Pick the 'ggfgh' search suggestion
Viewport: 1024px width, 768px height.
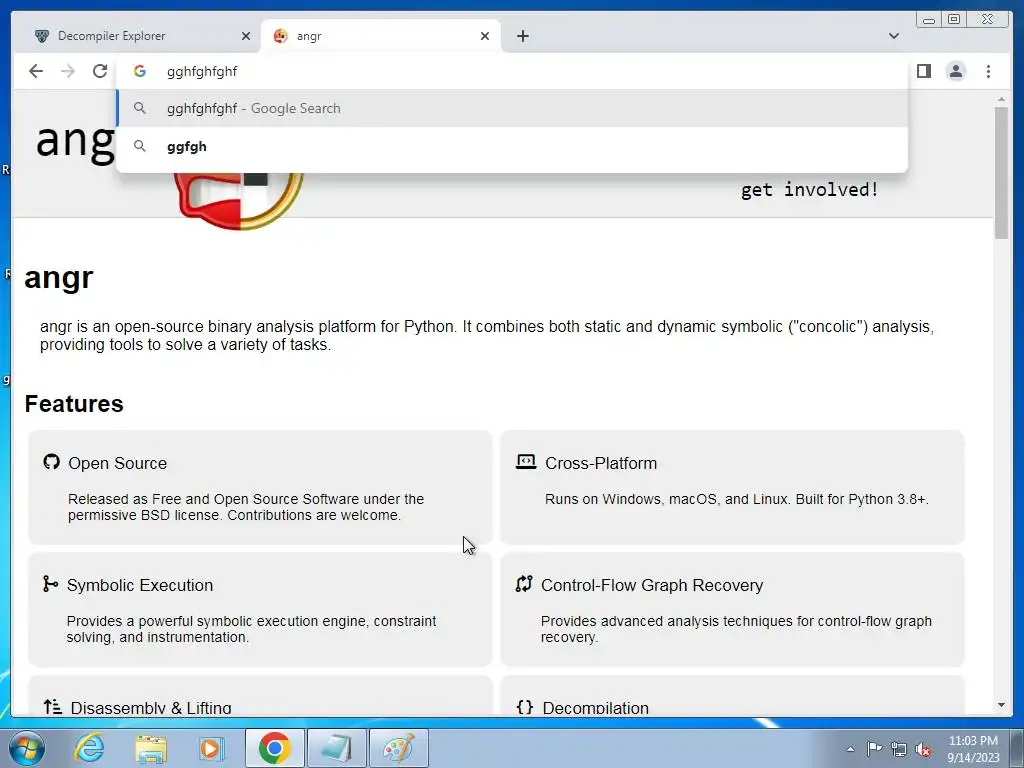point(512,146)
